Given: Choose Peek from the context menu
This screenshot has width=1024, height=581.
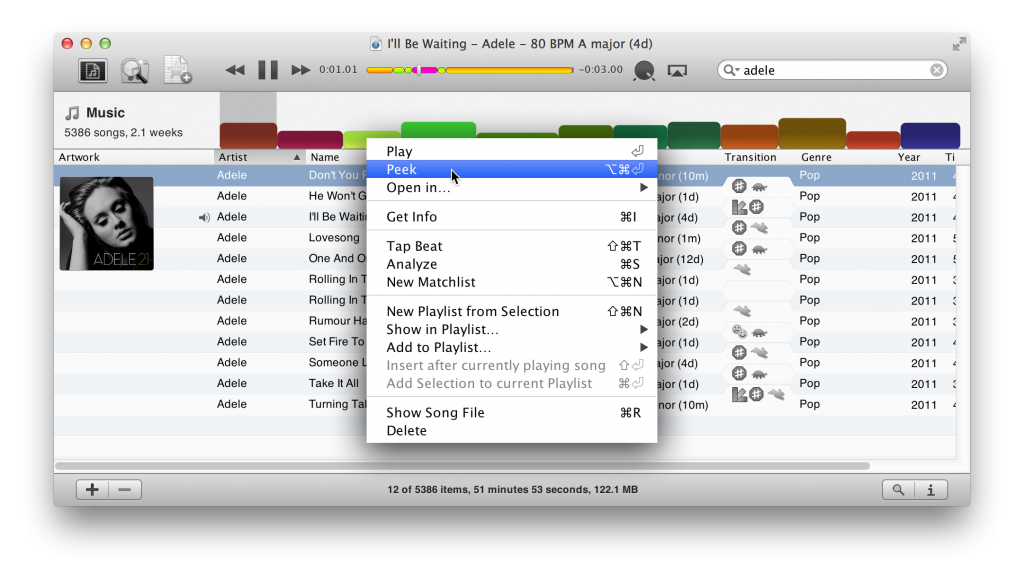Looking at the screenshot, I should click(x=404, y=169).
